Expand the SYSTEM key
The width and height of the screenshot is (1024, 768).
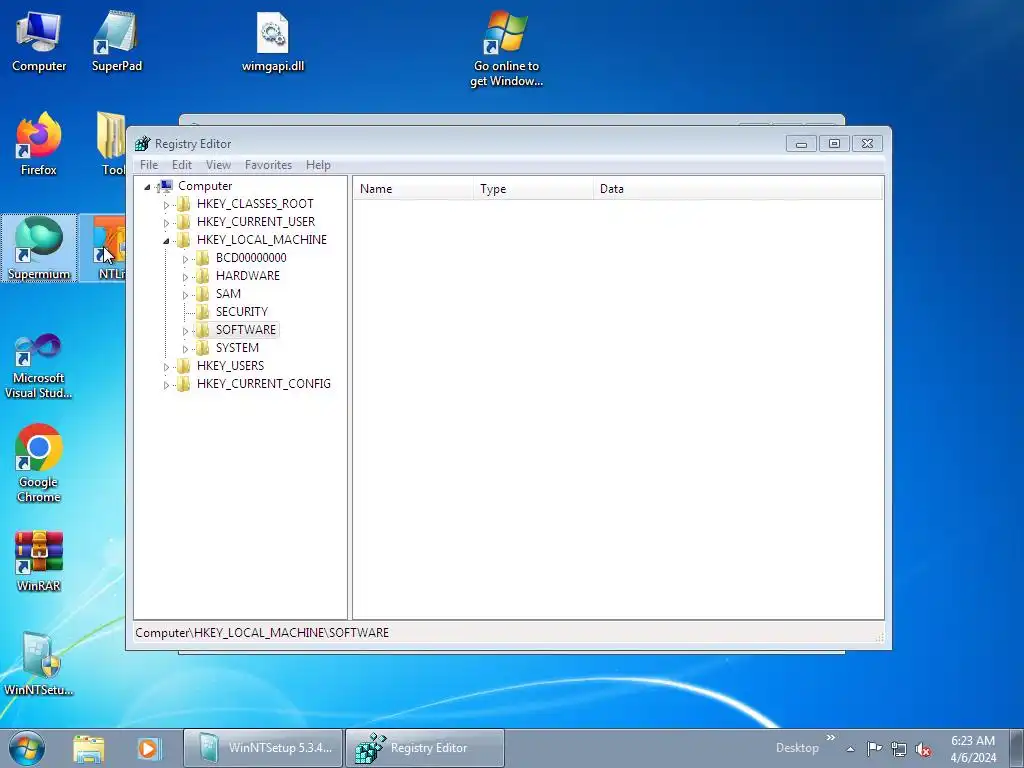click(185, 349)
